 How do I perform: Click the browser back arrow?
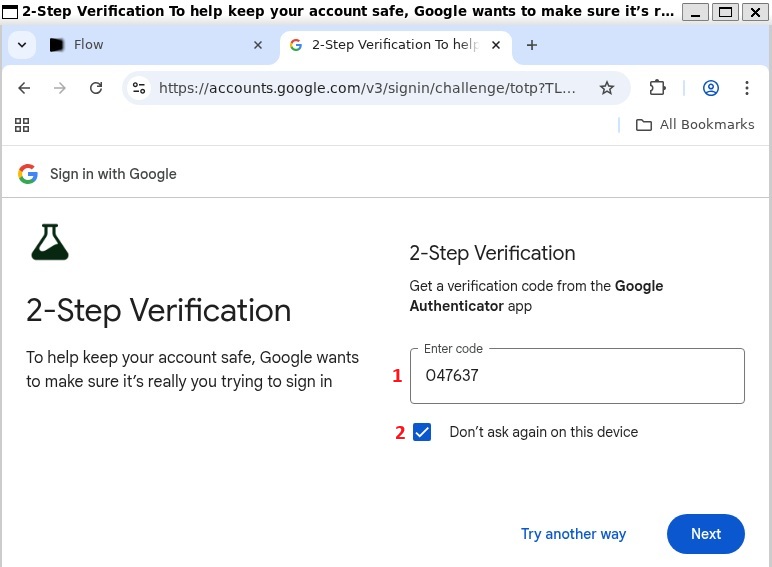coord(25,88)
